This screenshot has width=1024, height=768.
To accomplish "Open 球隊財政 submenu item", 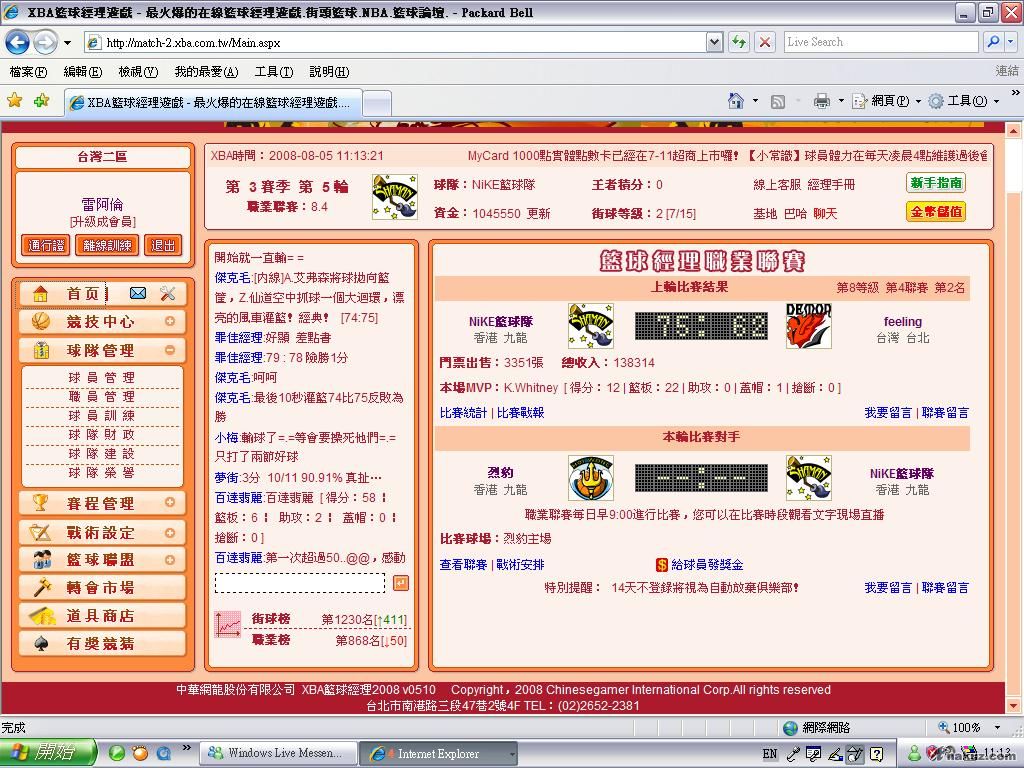I will pyautogui.click(x=102, y=434).
